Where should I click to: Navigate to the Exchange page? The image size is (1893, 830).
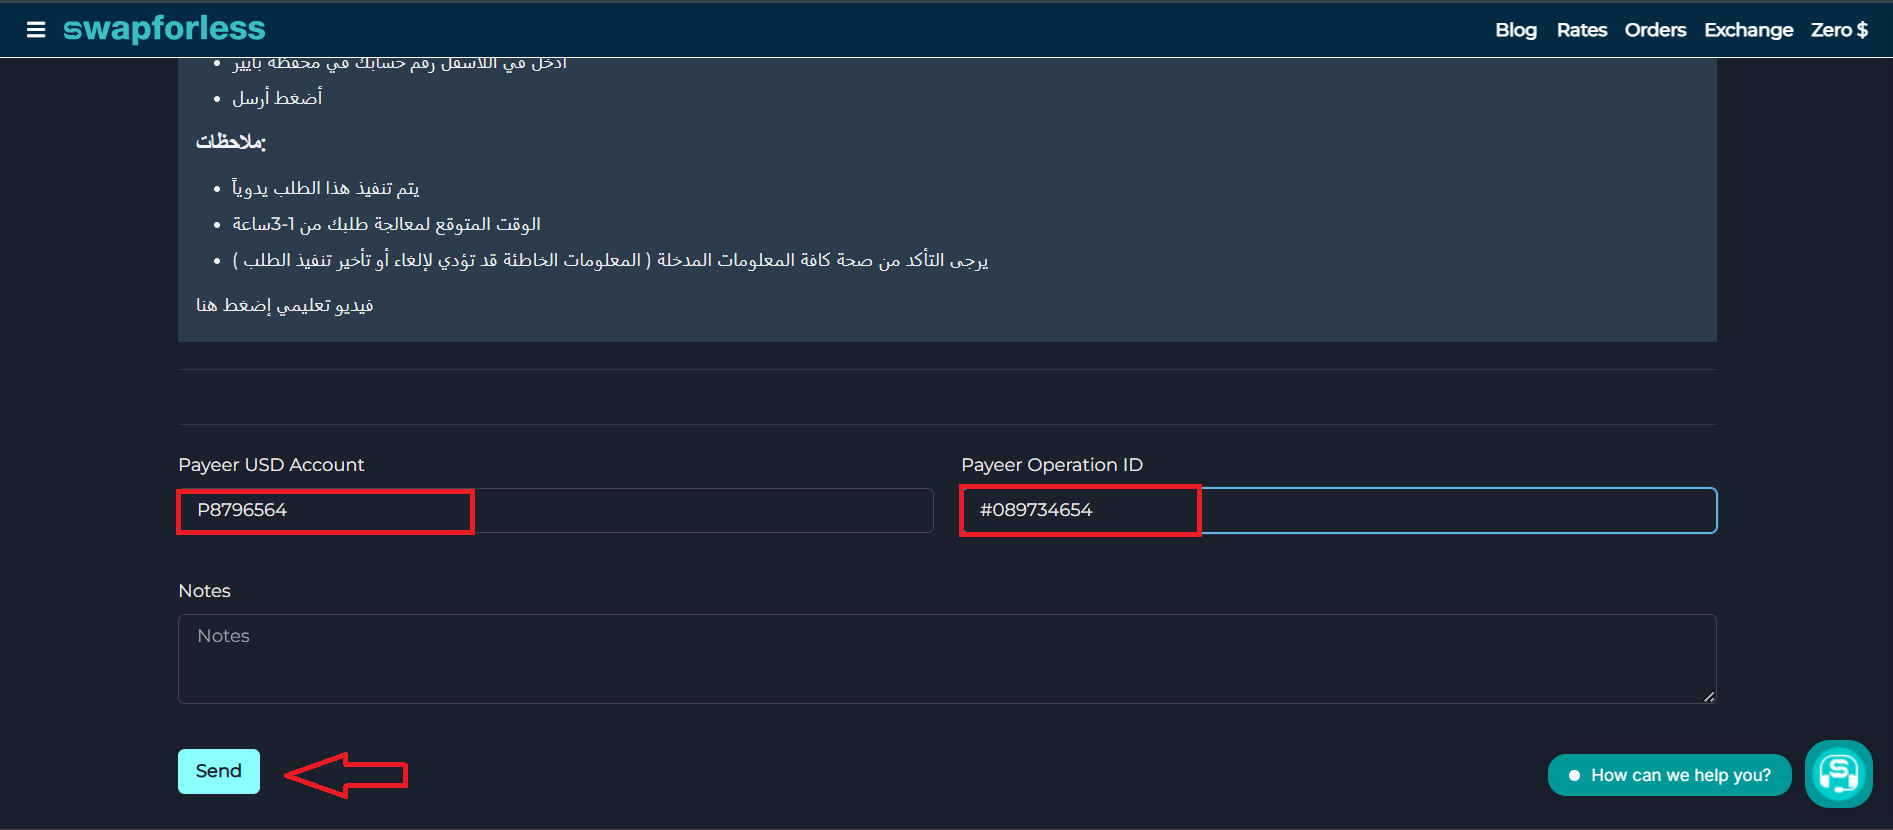1748,30
